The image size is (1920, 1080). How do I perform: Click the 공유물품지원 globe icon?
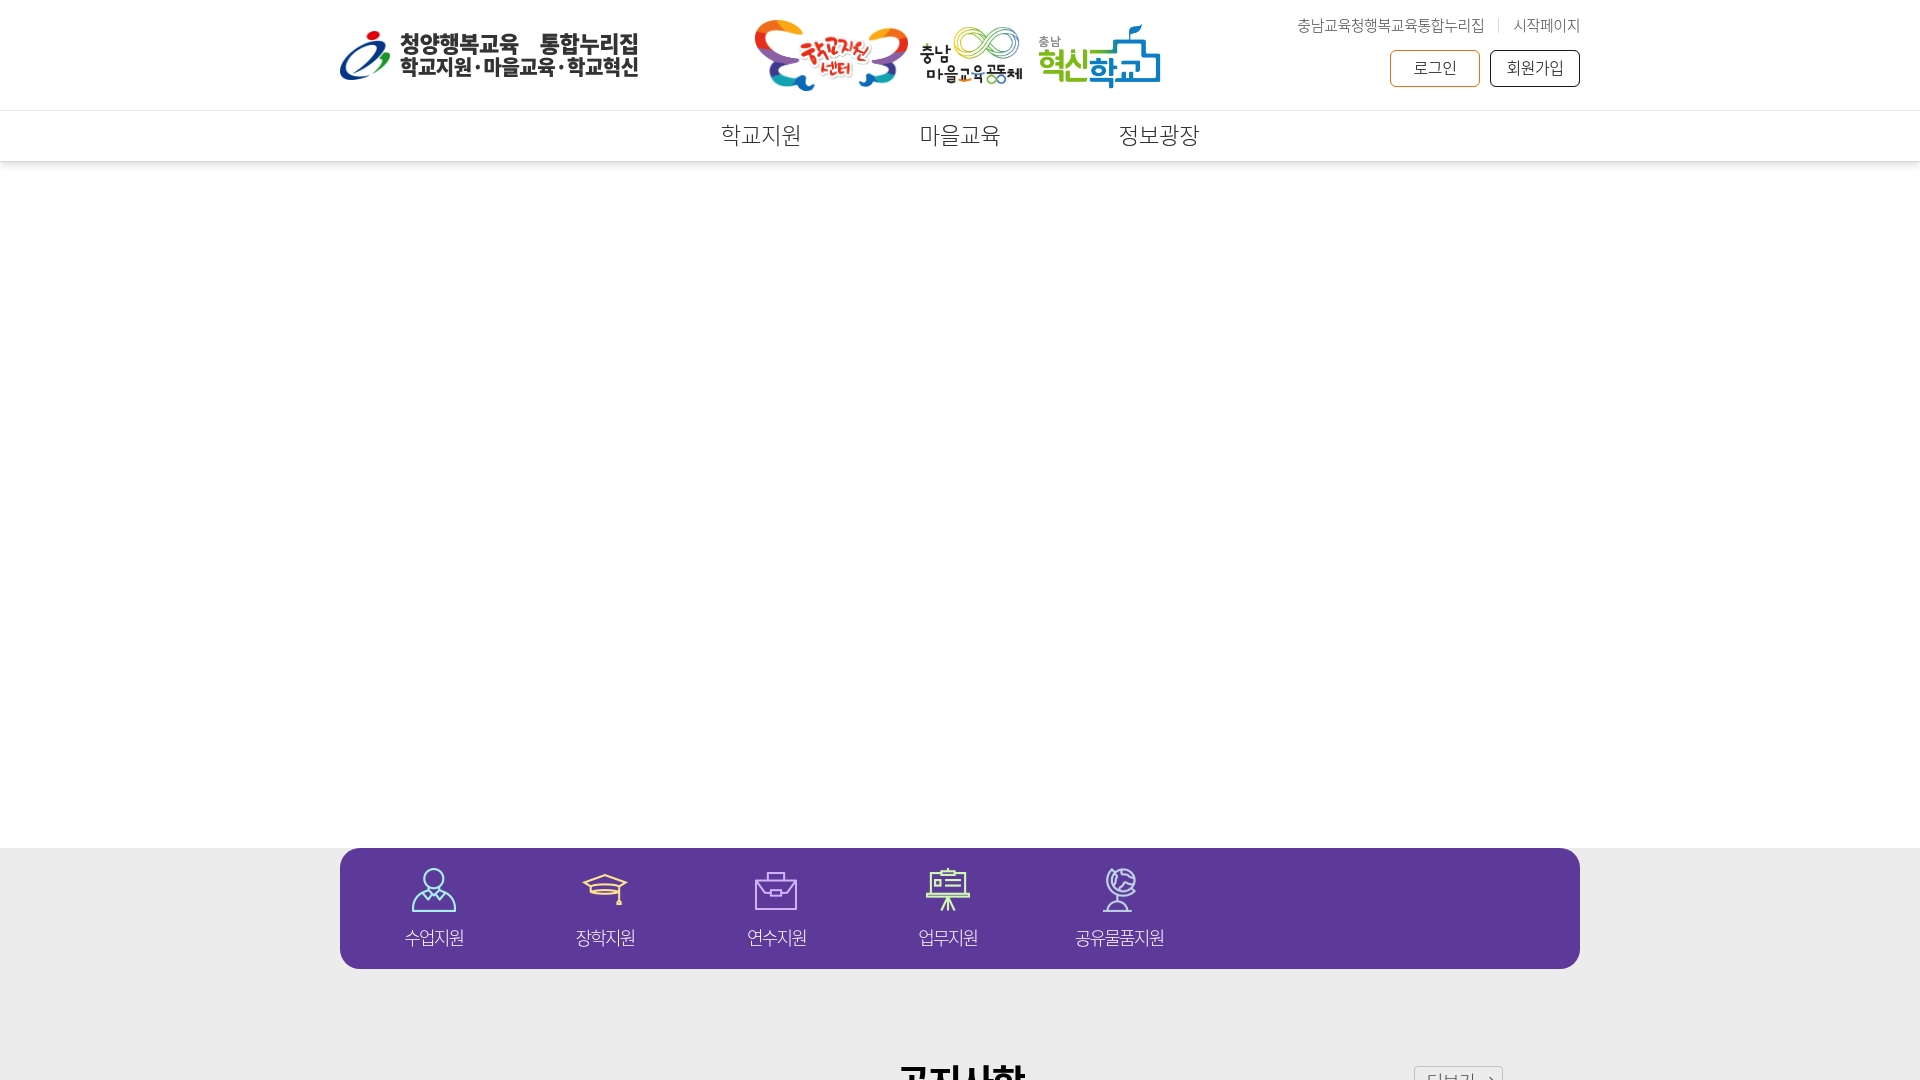[1119, 890]
